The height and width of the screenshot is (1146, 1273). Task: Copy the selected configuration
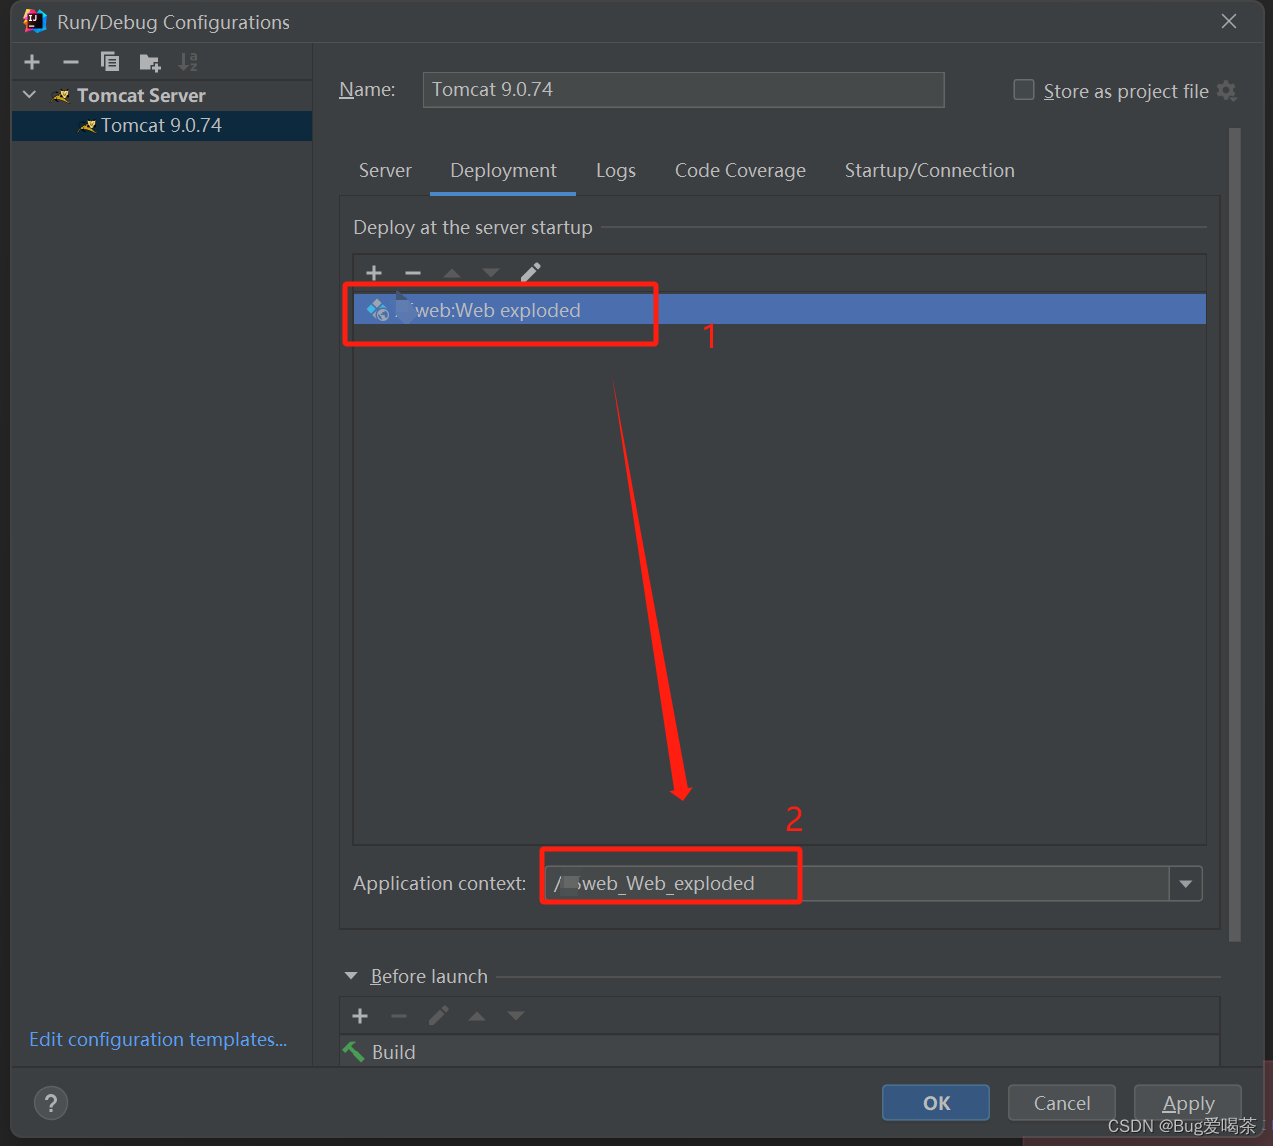[x=110, y=62]
